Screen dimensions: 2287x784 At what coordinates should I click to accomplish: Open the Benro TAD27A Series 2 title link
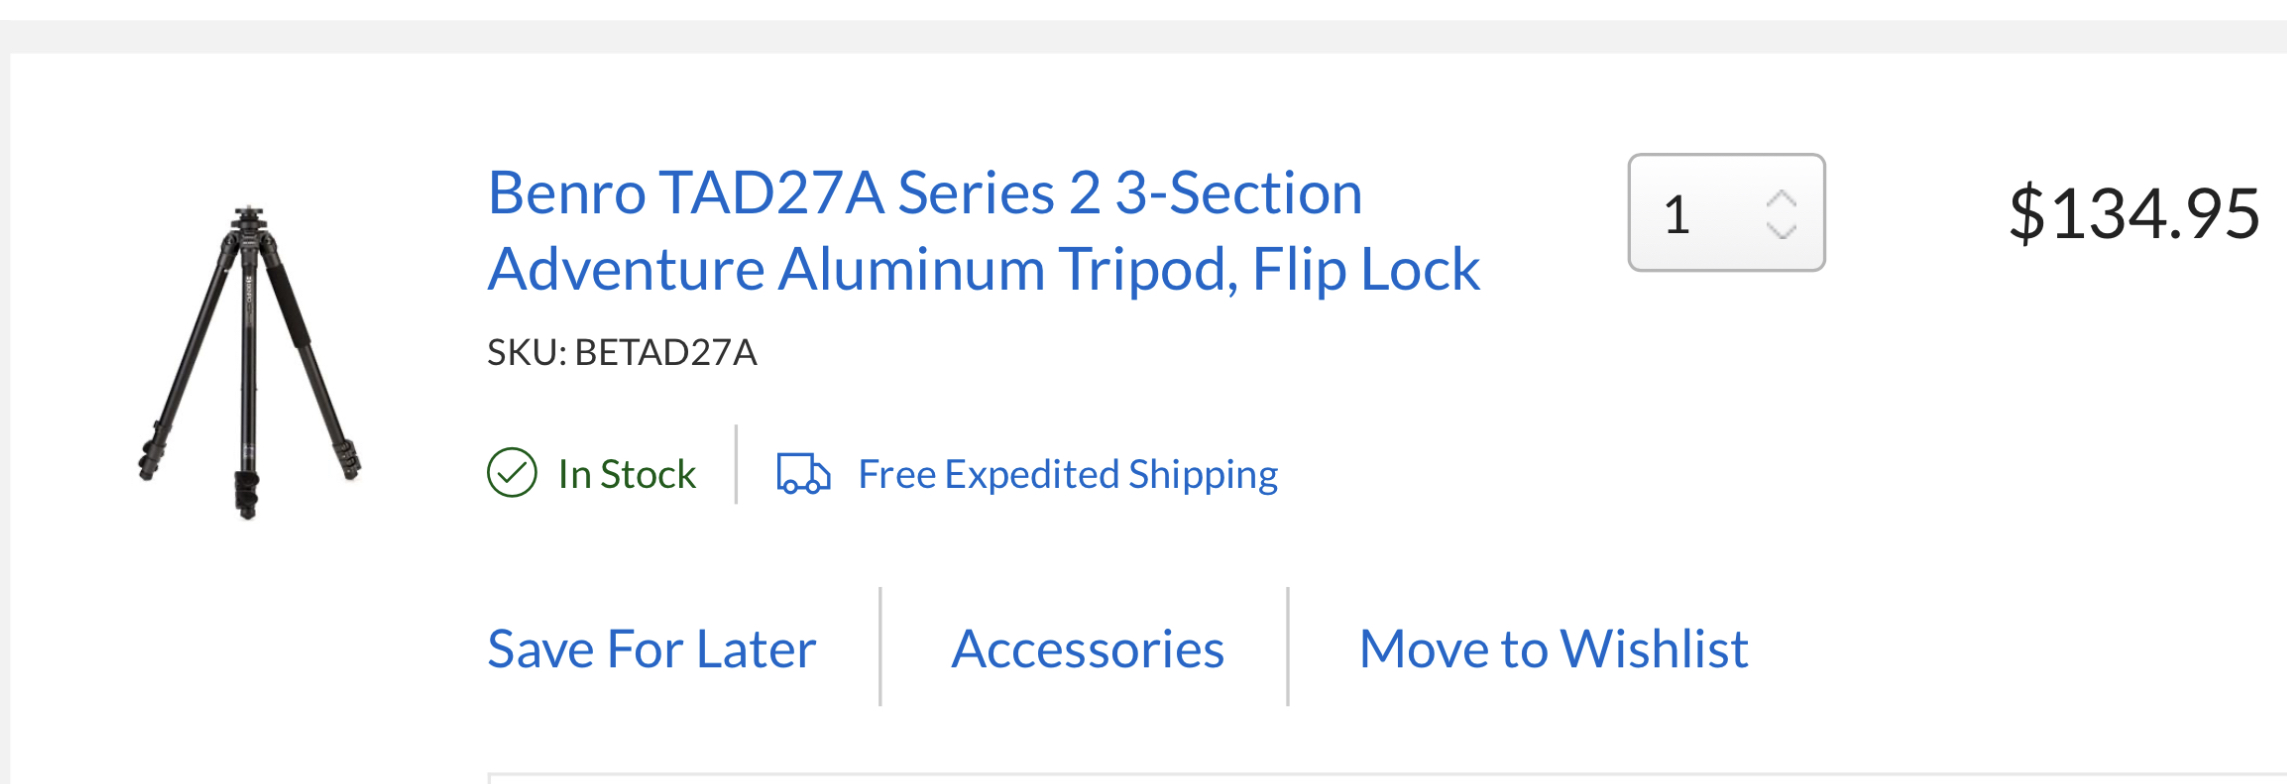click(x=983, y=230)
